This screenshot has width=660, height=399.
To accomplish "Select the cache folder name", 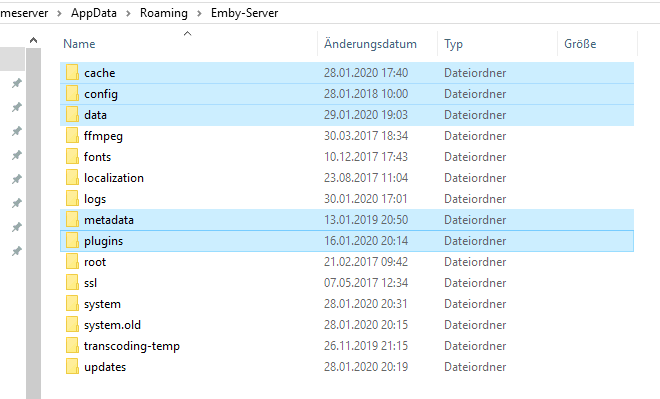I will click(x=100, y=73).
